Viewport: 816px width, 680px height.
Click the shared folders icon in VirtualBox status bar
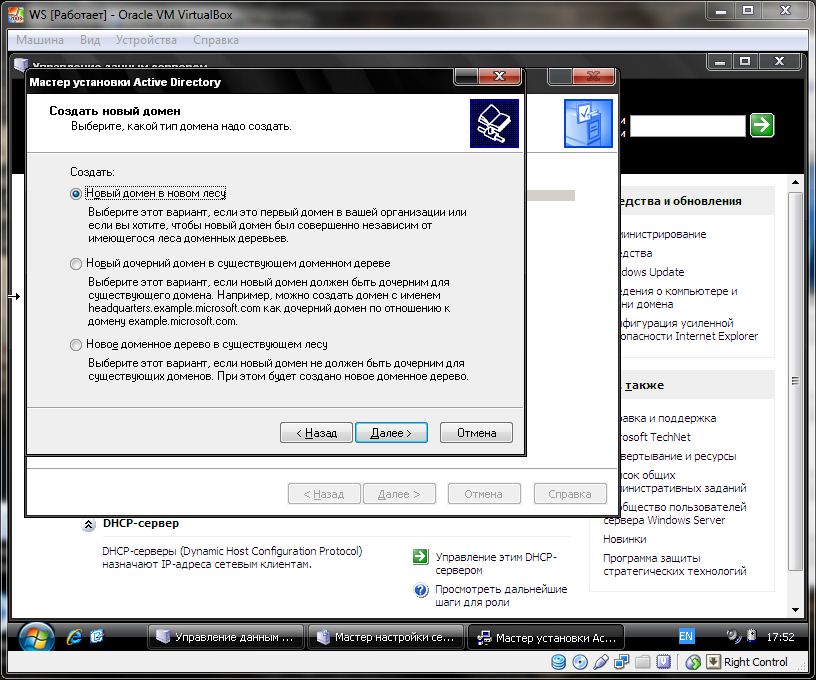[x=643, y=662]
